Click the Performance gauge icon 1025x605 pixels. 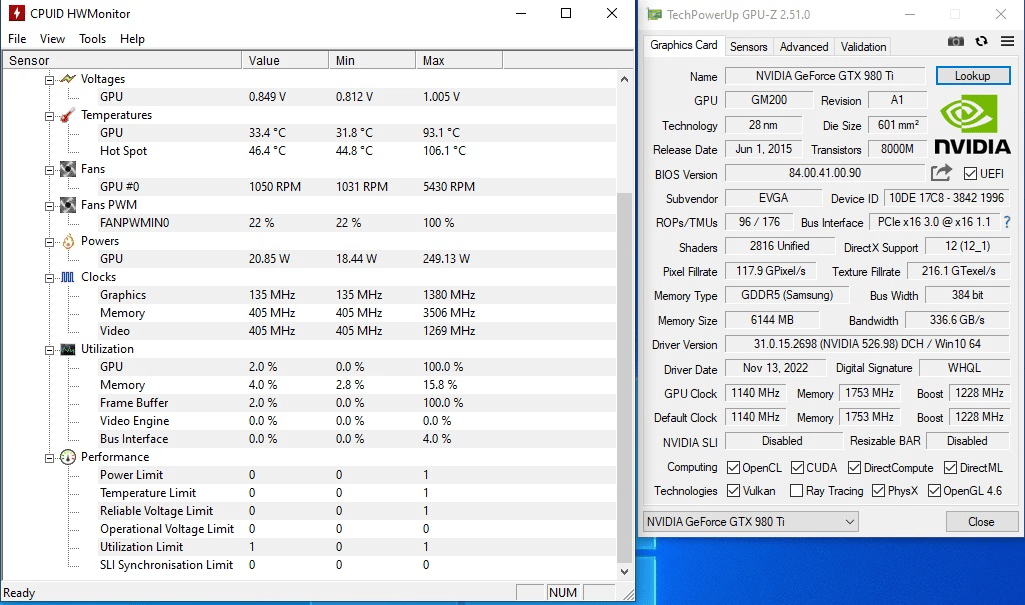pyautogui.click(x=68, y=457)
